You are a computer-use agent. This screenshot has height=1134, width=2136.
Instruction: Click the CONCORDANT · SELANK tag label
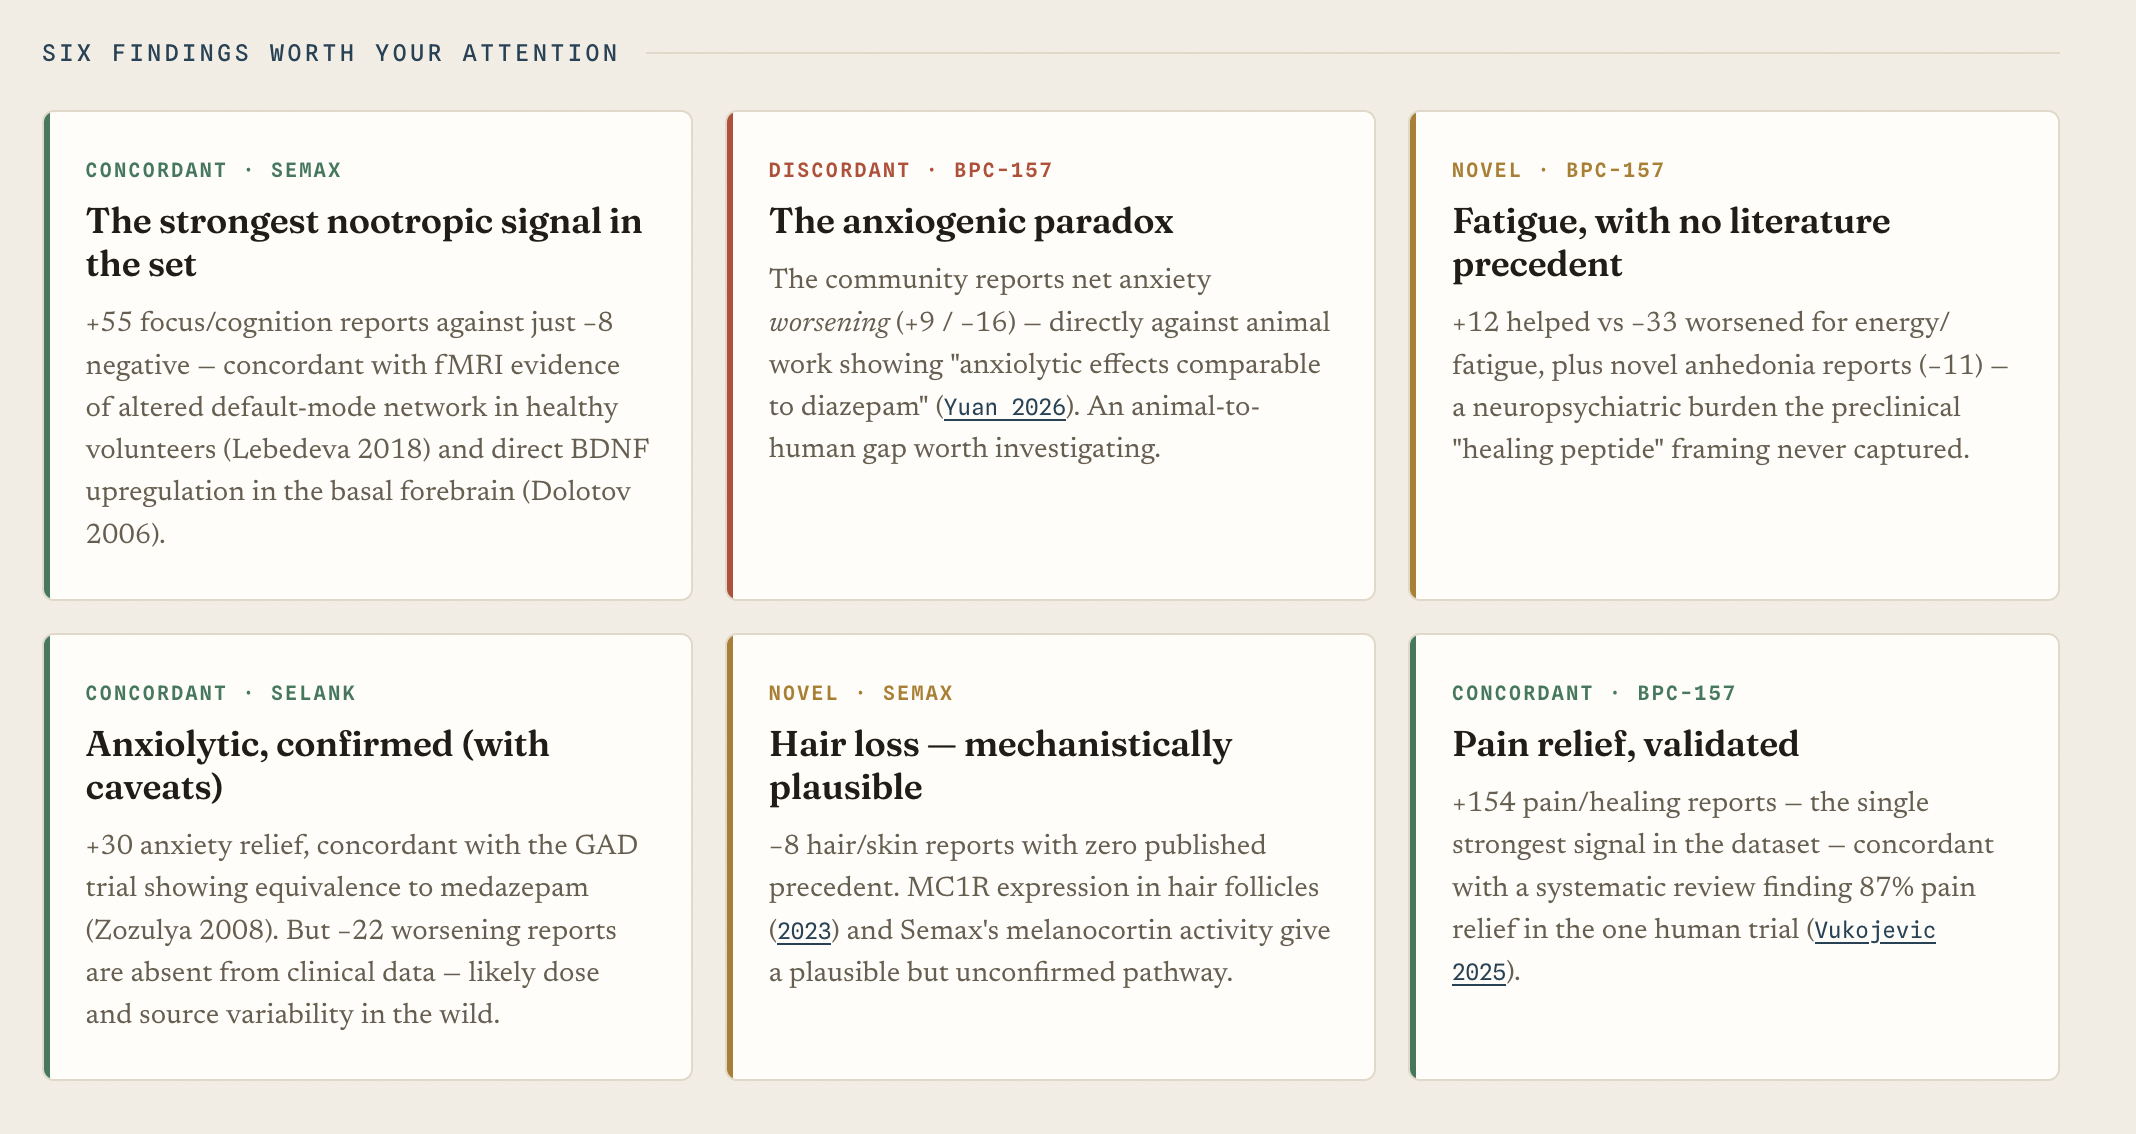(x=220, y=693)
